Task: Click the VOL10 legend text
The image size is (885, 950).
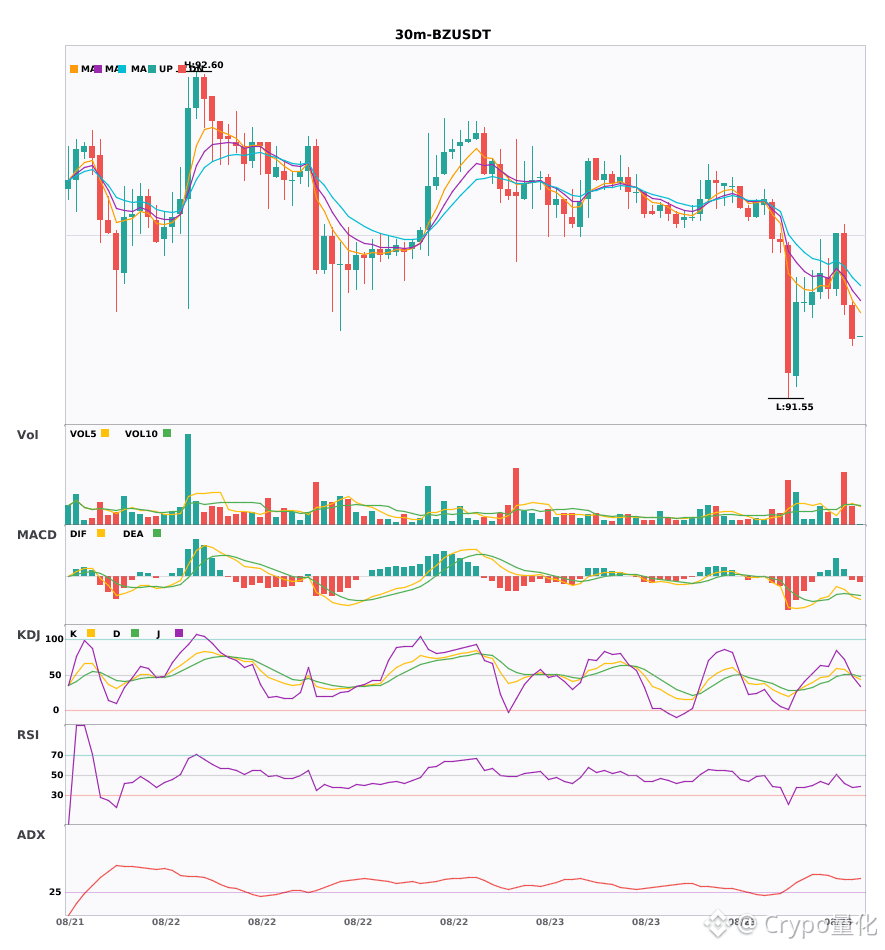Action: (x=141, y=434)
